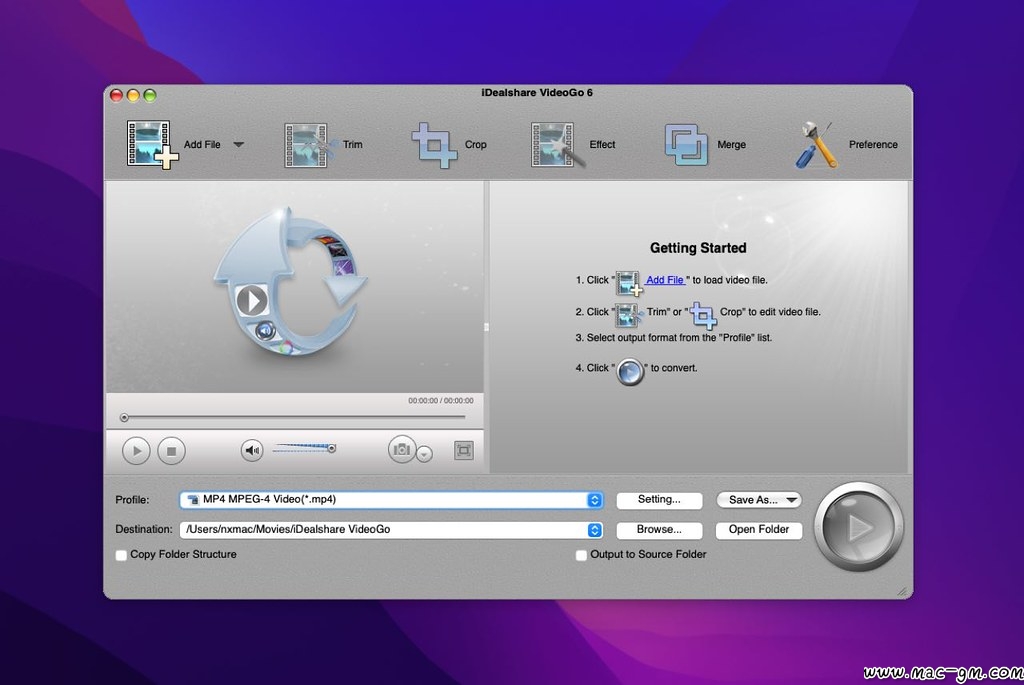Take a snapshot with the camera icon
1024x685 pixels.
[x=402, y=449]
